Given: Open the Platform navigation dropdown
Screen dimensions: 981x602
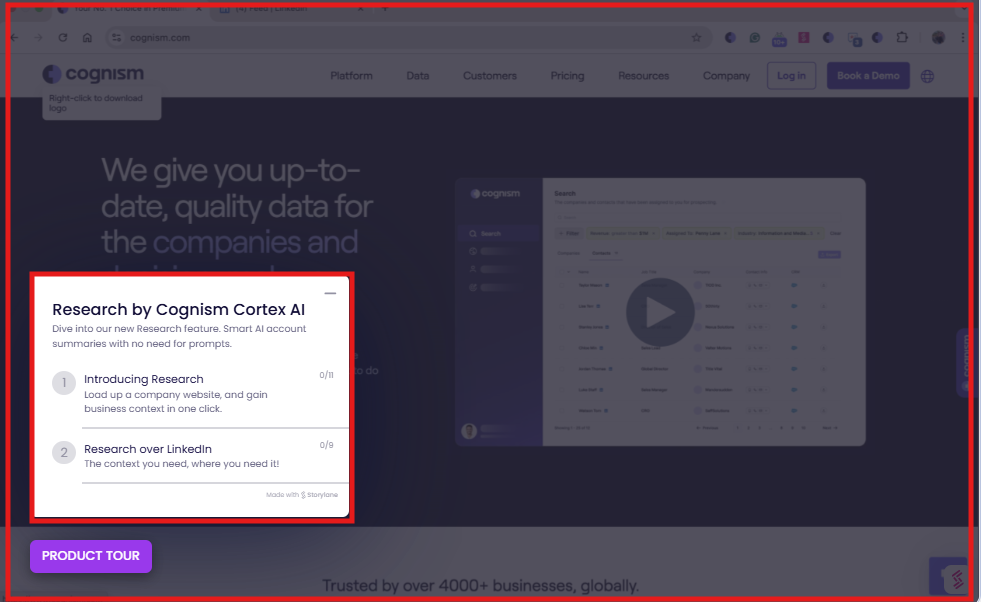Looking at the screenshot, I should (351, 75).
